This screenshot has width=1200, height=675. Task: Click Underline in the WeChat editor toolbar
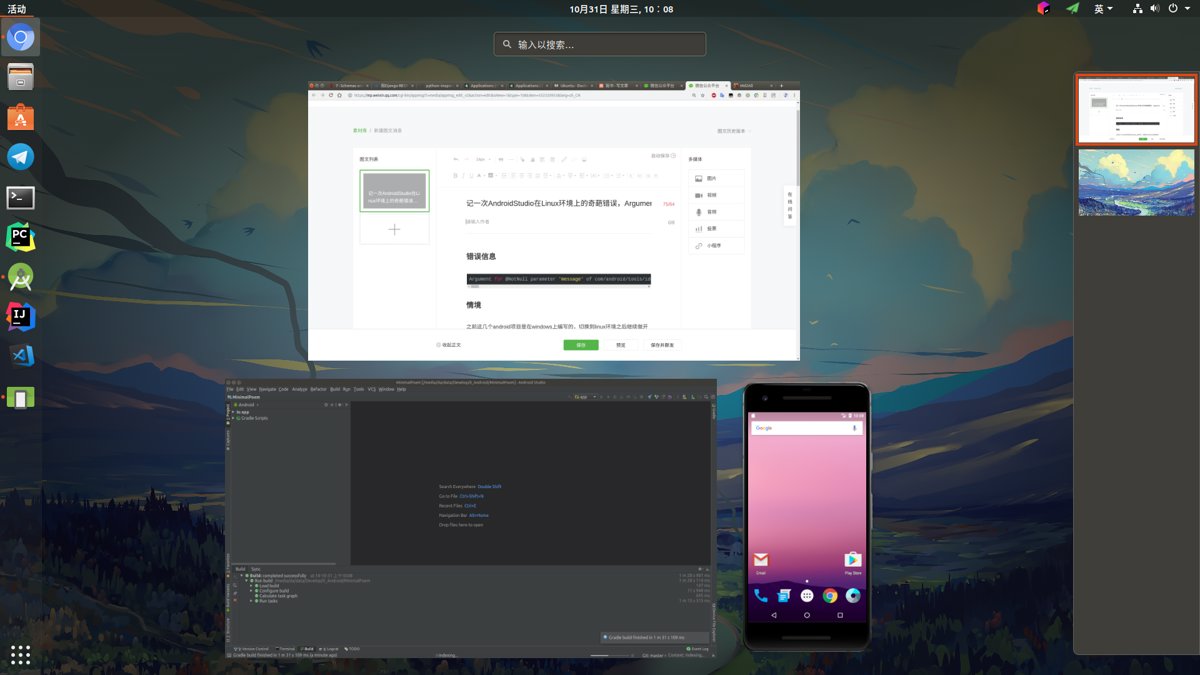pyautogui.click(x=471, y=175)
